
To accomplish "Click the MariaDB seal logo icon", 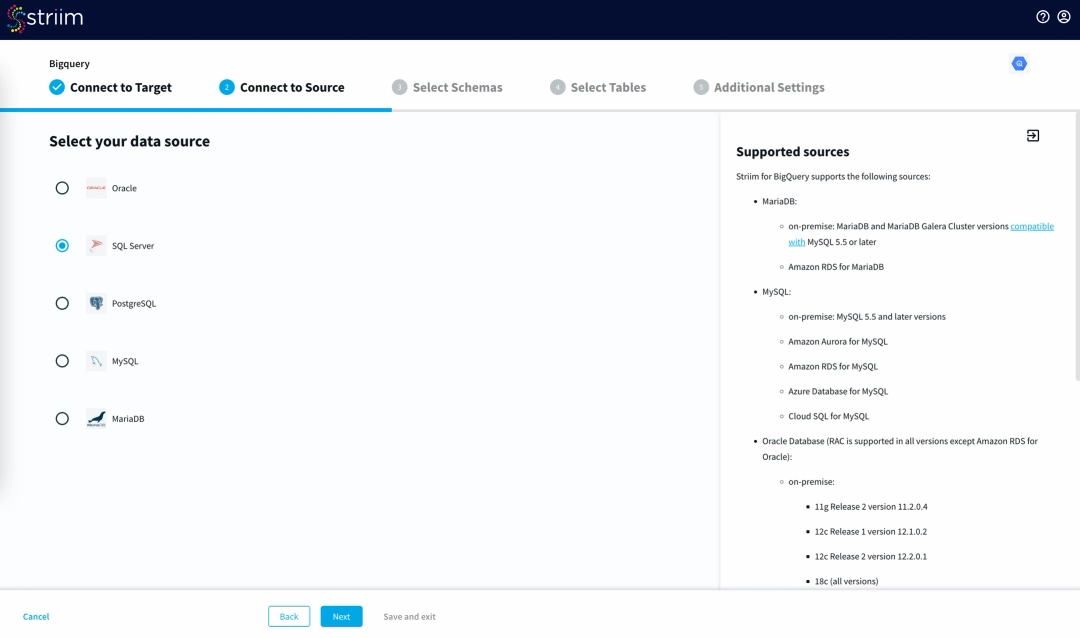I will (95, 418).
